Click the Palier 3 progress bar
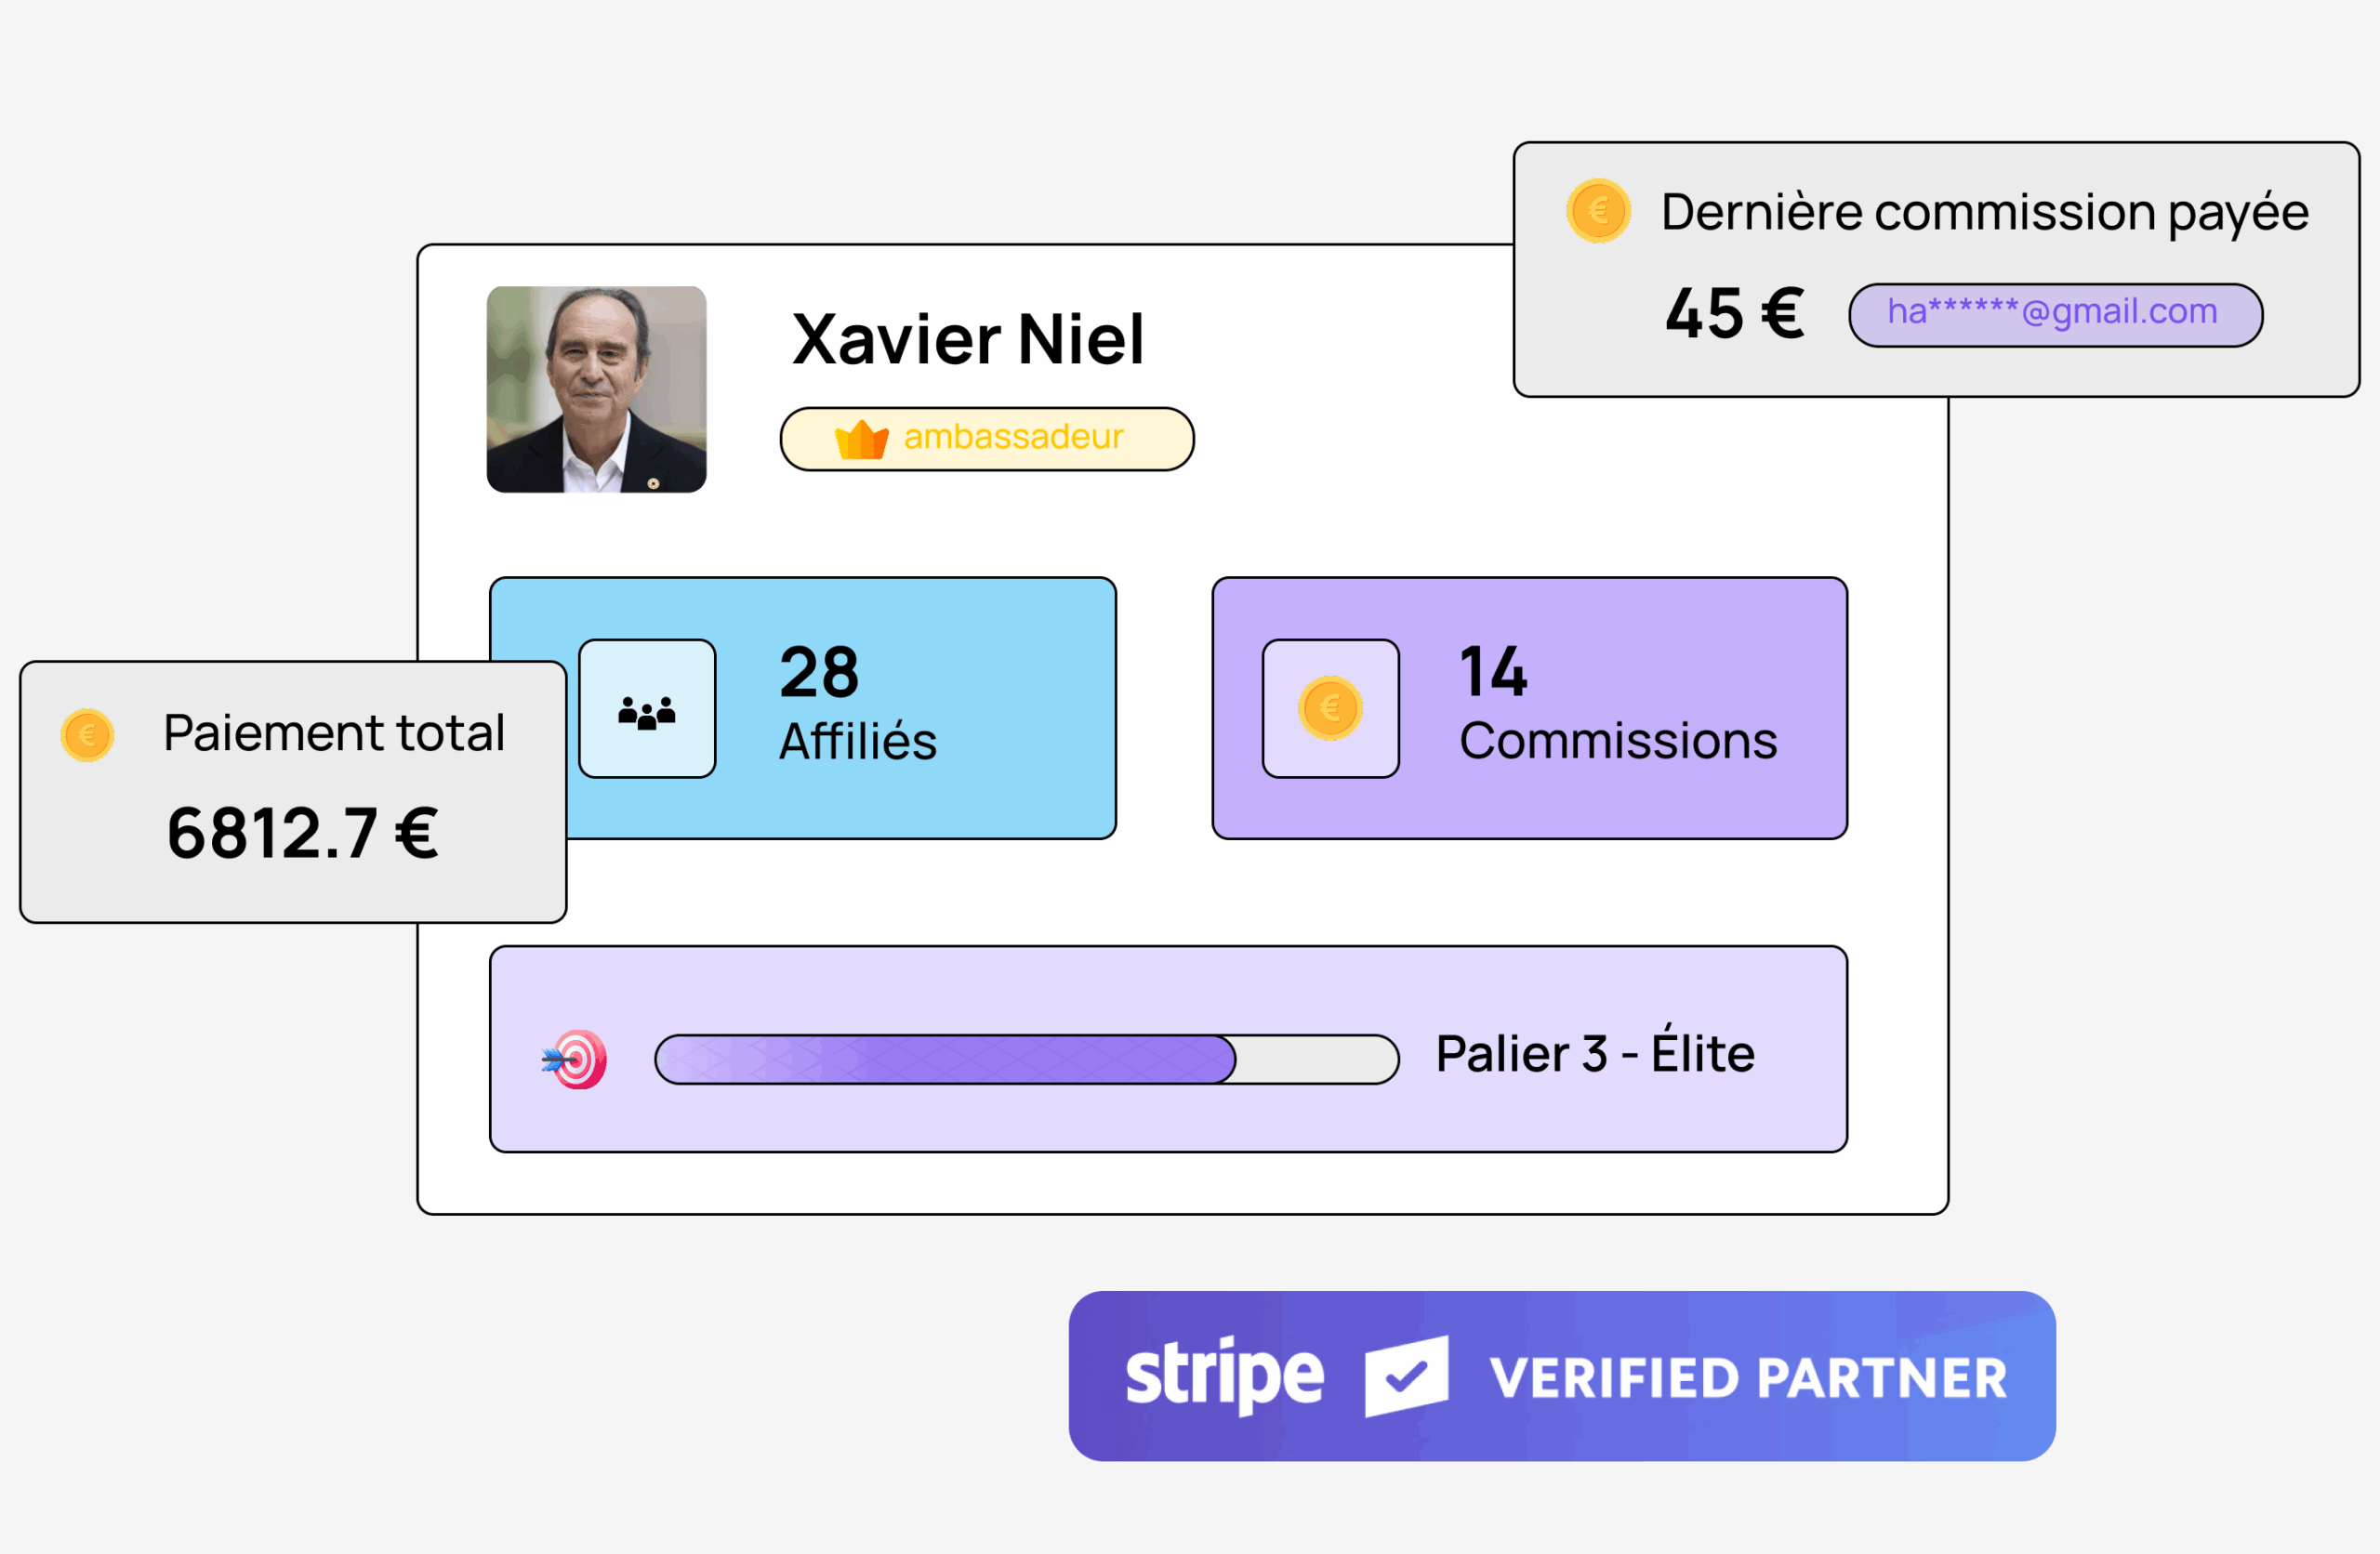This screenshot has height=1554, width=2380. tap(1026, 1059)
